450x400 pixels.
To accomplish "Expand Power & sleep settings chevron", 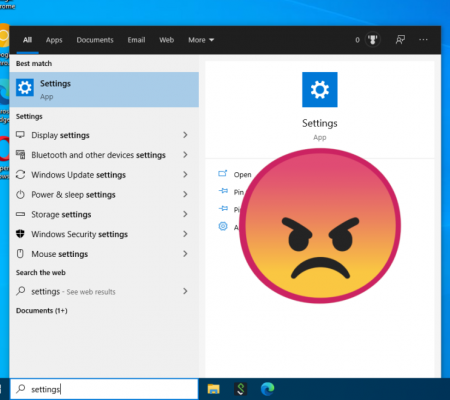I will [185, 194].
